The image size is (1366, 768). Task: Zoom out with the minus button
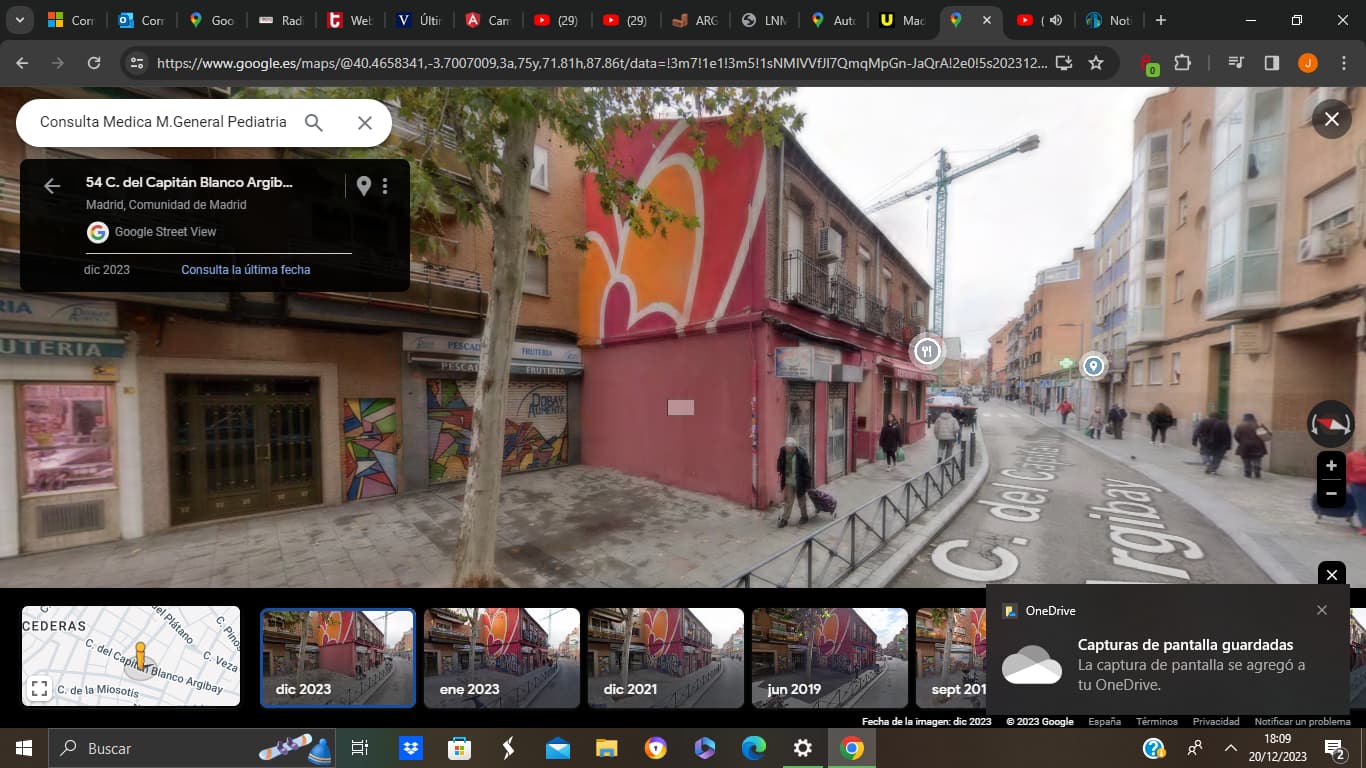click(1331, 493)
